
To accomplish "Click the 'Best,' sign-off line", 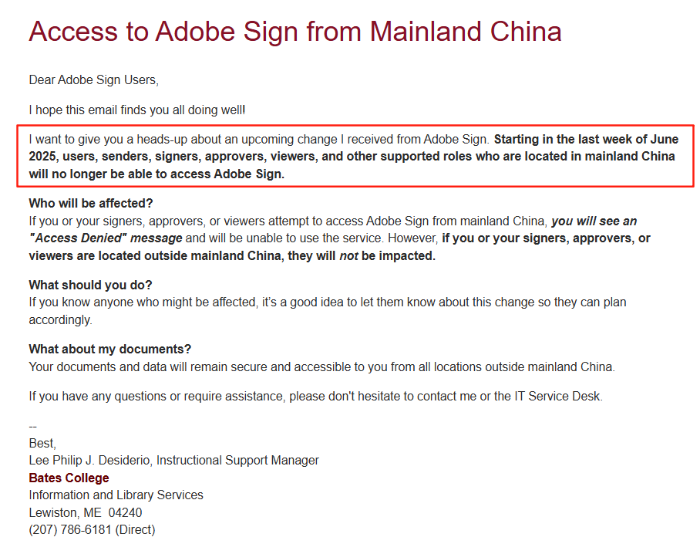I will pyautogui.click(x=42, y=443).
